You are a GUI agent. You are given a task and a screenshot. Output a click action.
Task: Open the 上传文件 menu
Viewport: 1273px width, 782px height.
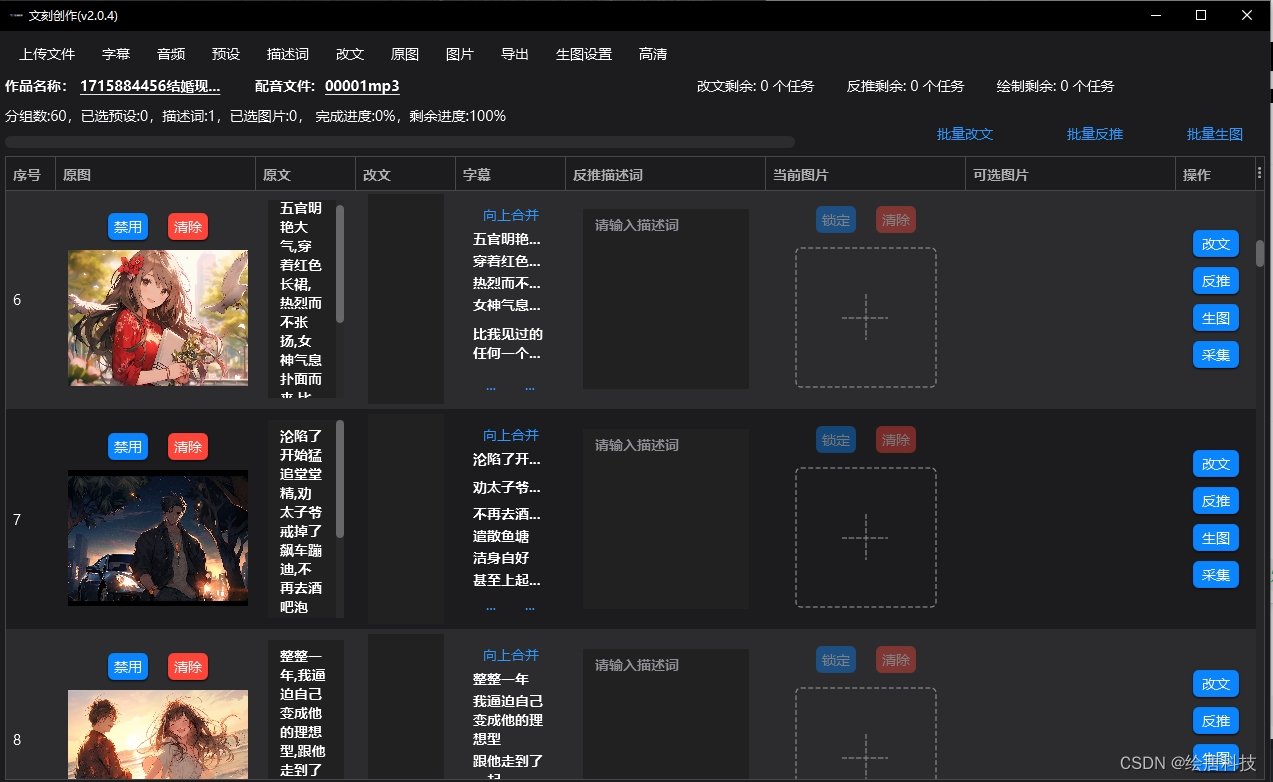click(47, 54)
